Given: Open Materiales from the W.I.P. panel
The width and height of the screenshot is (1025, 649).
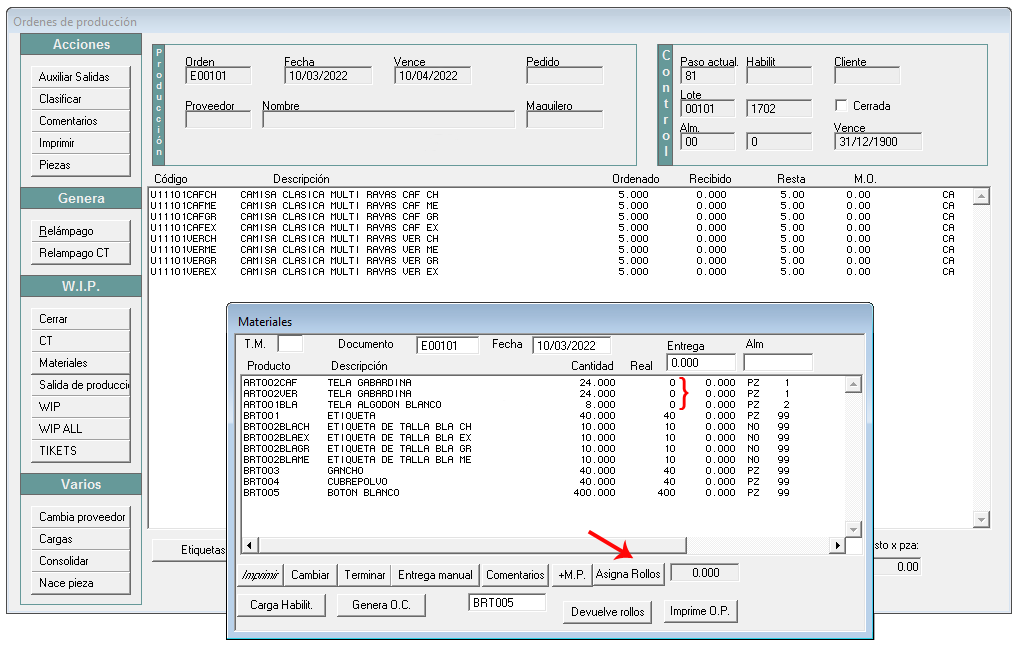Looking at the screenshot, I should [x=80, y=363].
